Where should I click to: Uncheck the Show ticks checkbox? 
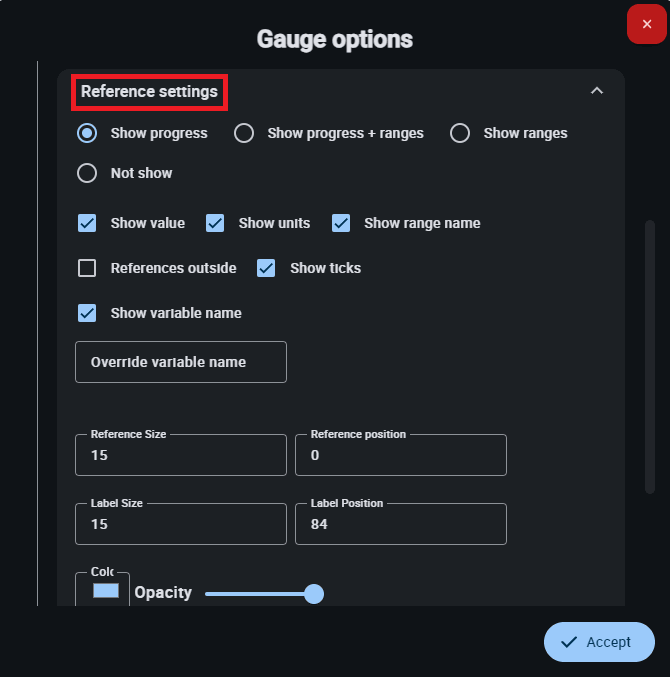(266, 268)
